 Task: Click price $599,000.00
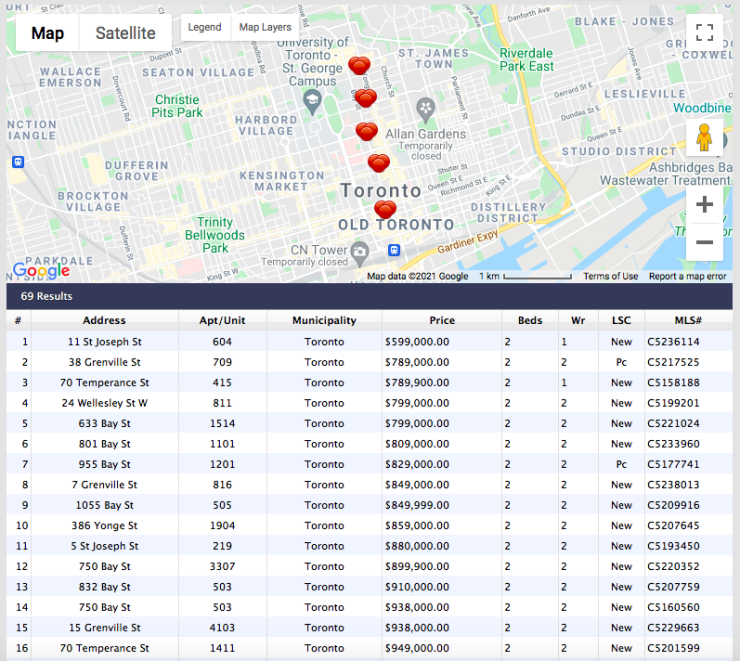(417, 342)
